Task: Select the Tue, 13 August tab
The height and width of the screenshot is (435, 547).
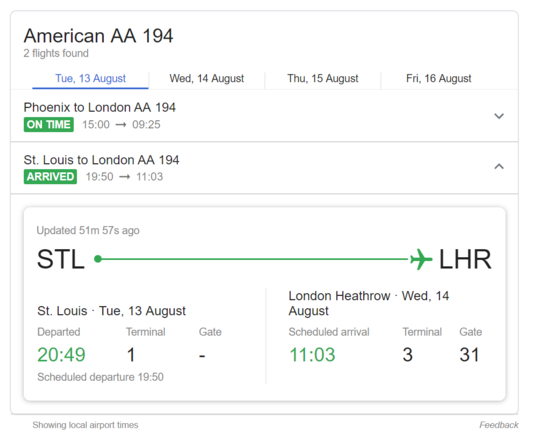Action: 90,78
